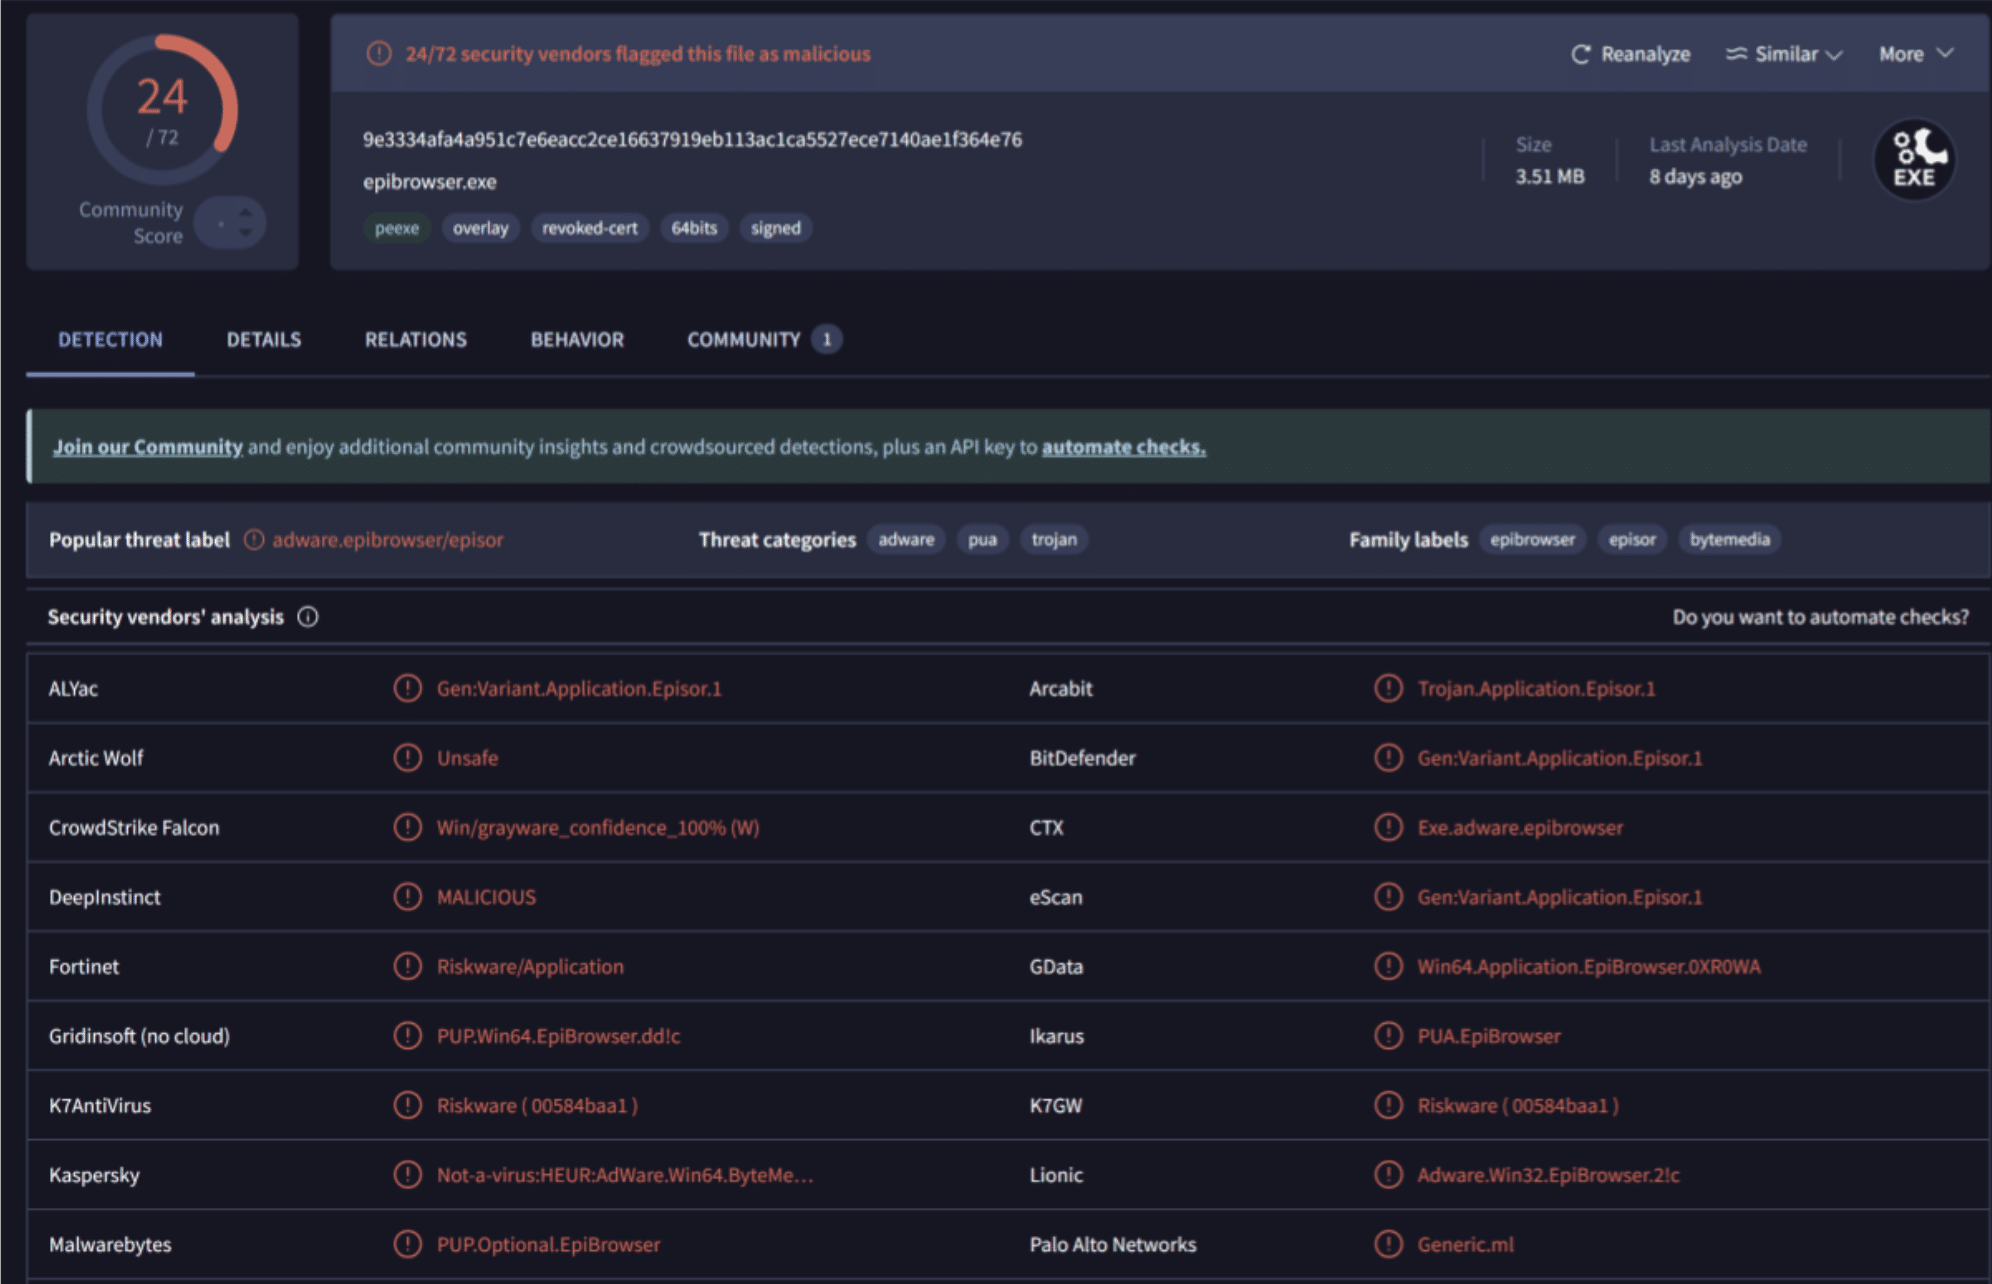The height and width of the screenshot is (1284, 1992).
Task: Click the warning icon beside adware.epibrowser/episor
Action: pos(254,540)
